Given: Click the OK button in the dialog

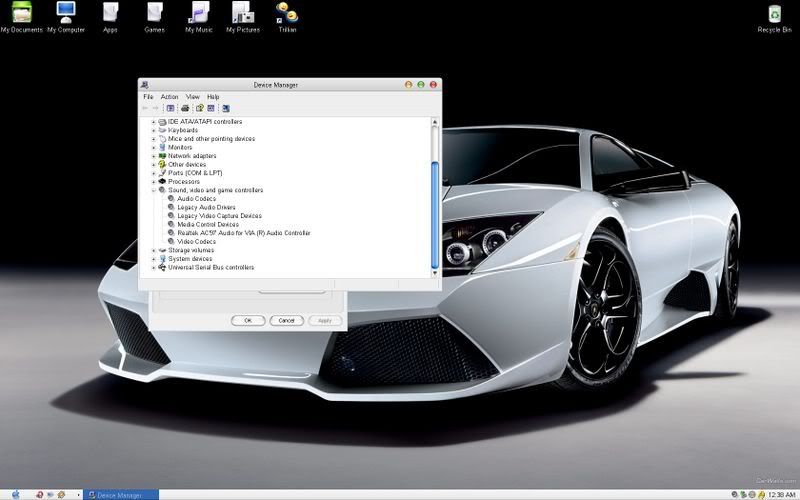Looking at the screenshot, I should click(x=248, y=320).
